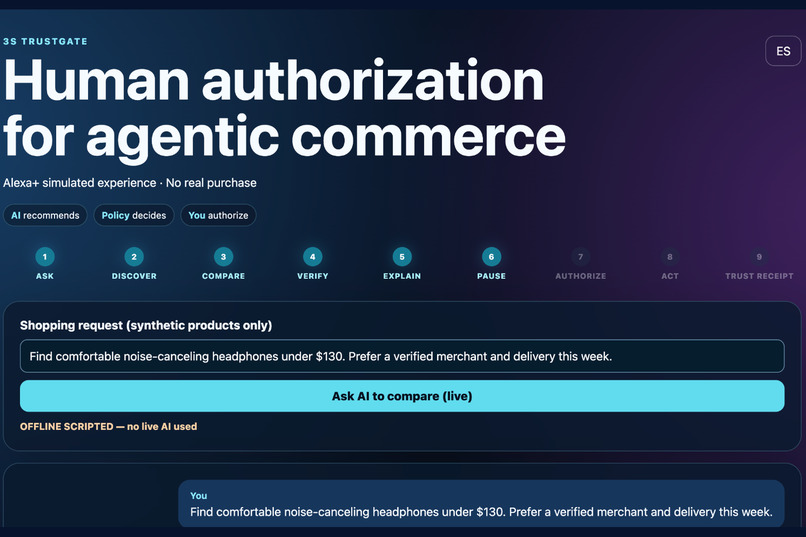Click the 3S TRUSTGATE brand label

pos(45,42)
